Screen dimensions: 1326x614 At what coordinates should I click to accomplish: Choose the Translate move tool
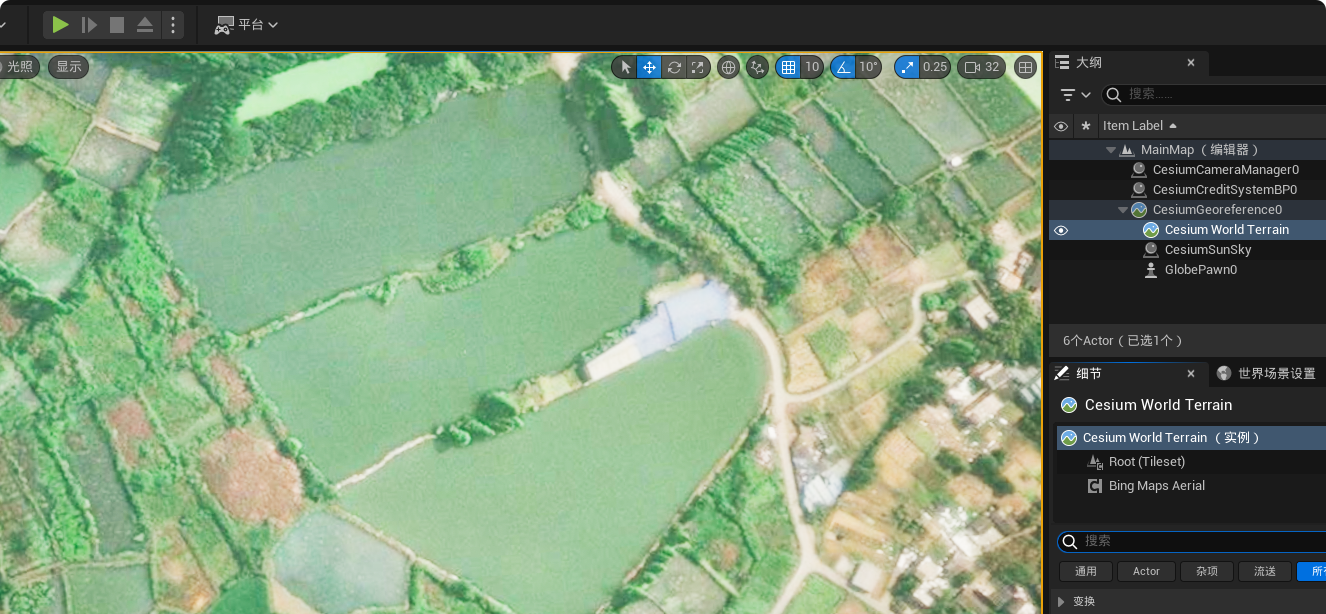(x=649, y=67)
